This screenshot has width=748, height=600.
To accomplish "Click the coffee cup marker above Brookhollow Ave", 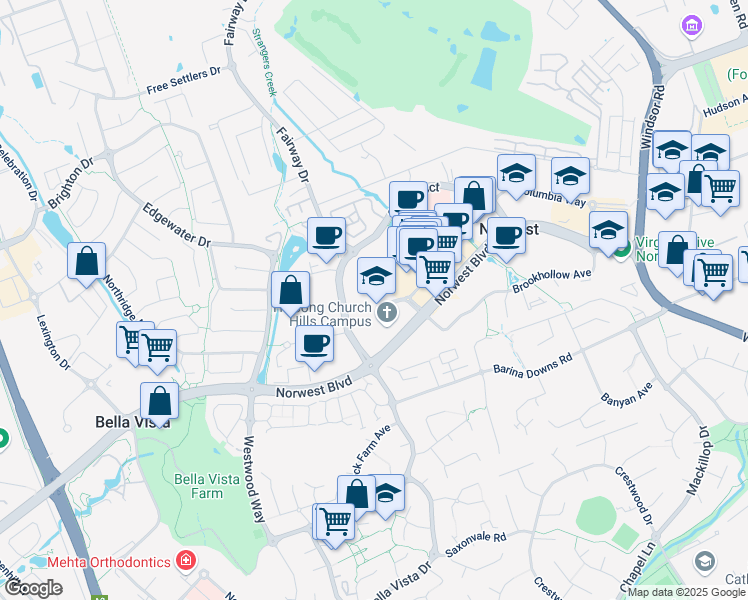I will [x=507, y=239].
